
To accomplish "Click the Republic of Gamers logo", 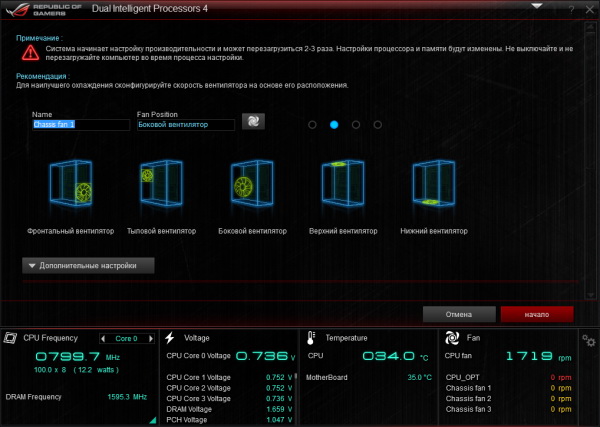I will [43, 10].
